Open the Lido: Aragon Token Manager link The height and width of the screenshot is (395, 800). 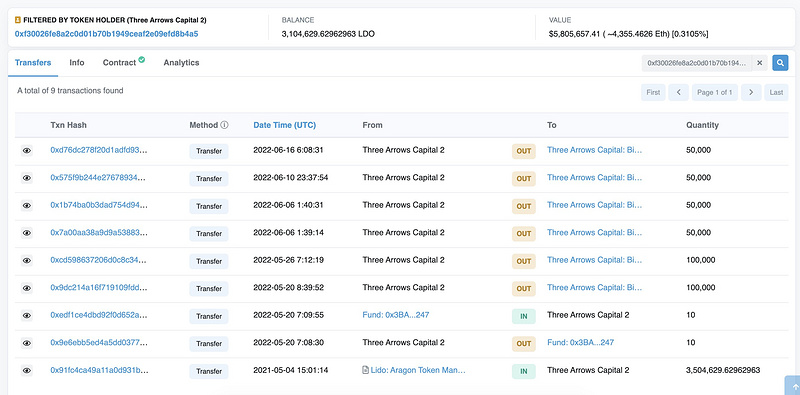coord(414,370)
